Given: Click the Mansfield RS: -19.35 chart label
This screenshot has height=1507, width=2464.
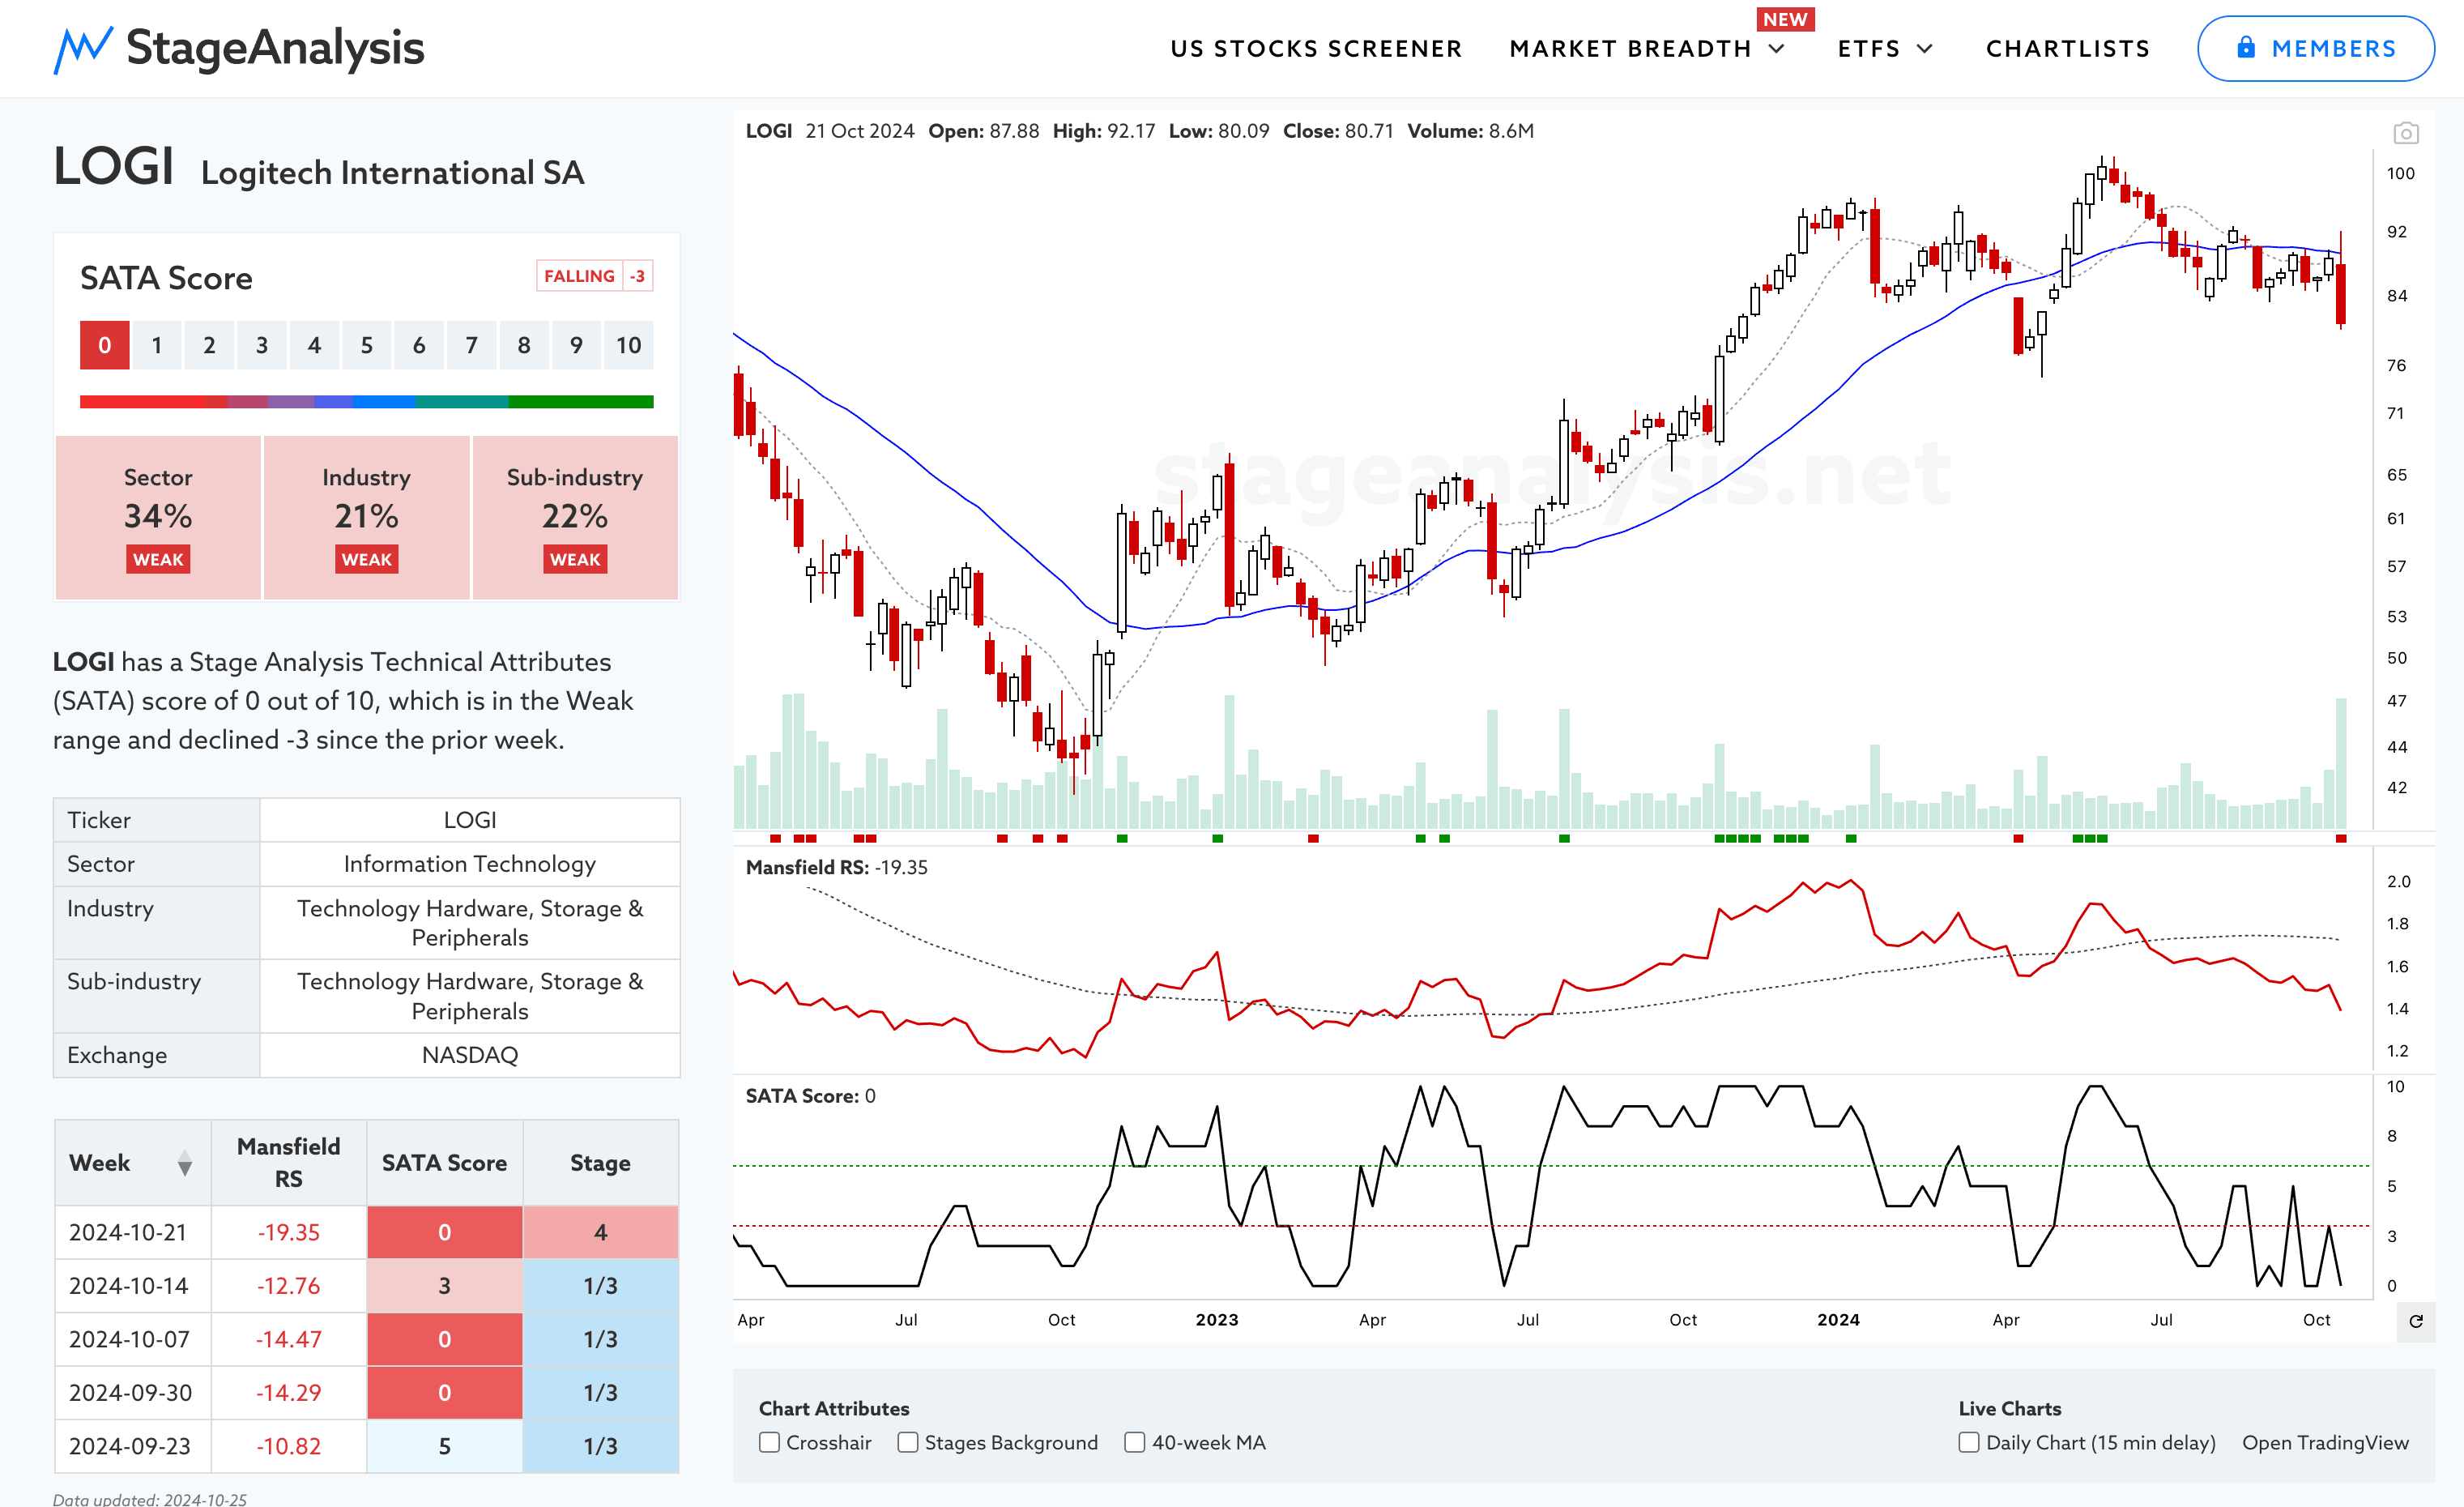Looking at the screenshot, I should pyautogui.click(x=836, y=868).
